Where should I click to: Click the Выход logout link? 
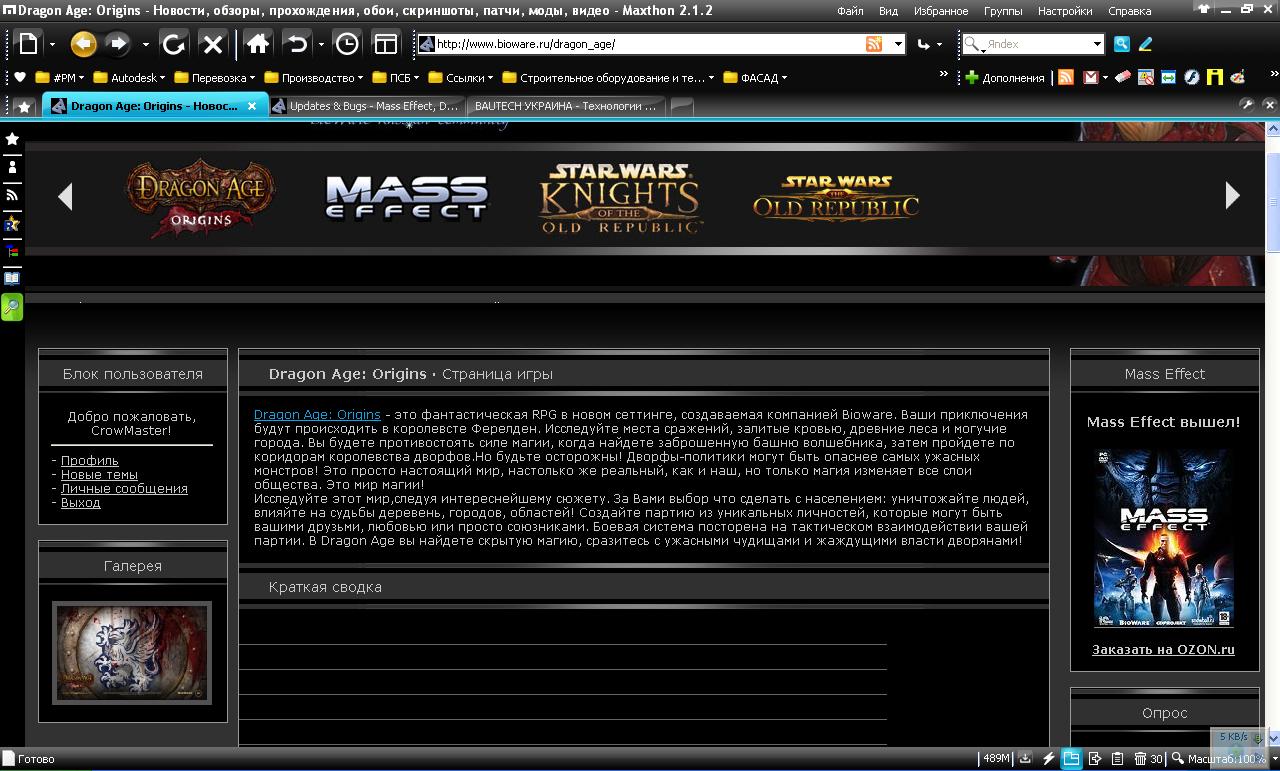coord(80,503)
